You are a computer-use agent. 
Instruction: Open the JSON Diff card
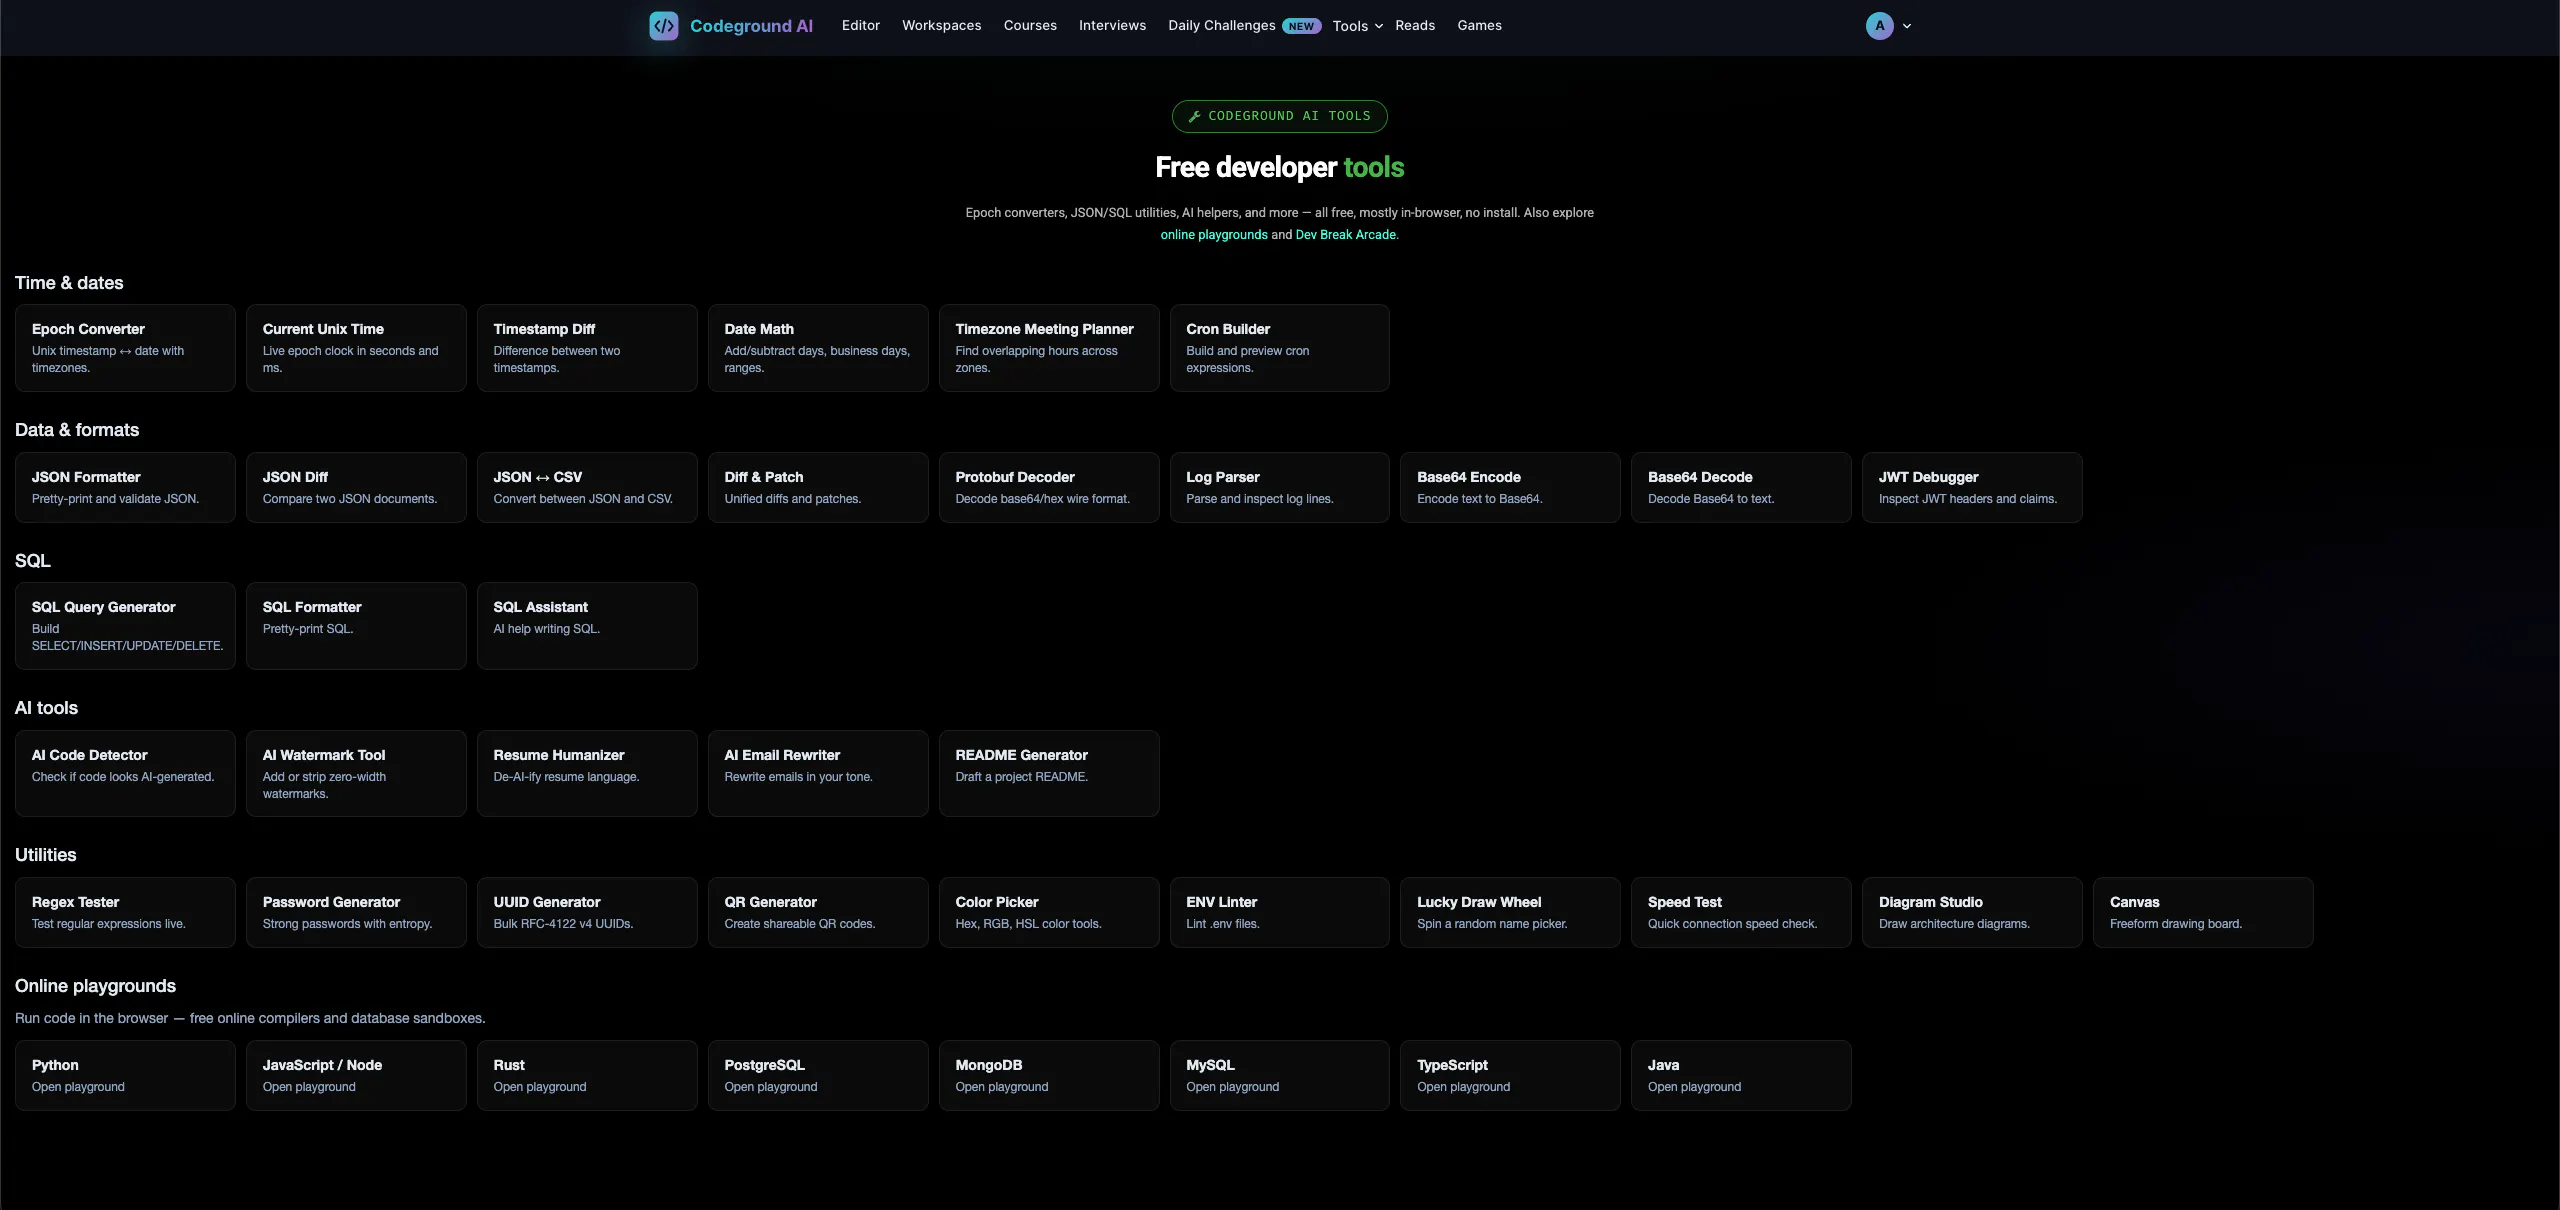(356, 487)
